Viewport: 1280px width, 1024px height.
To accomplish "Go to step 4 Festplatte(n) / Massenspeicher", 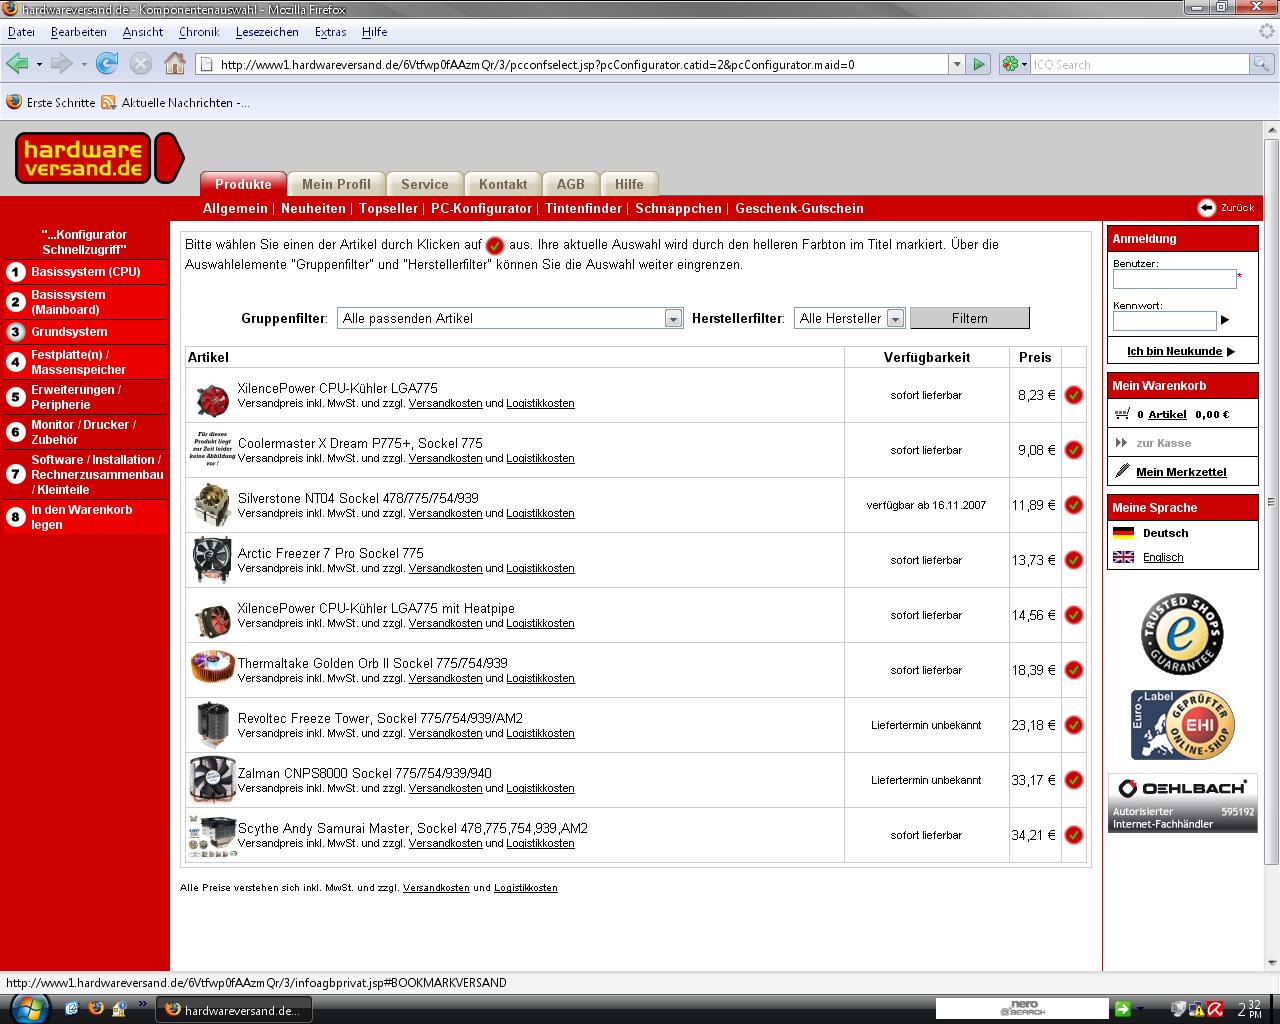I will point(85,362).
